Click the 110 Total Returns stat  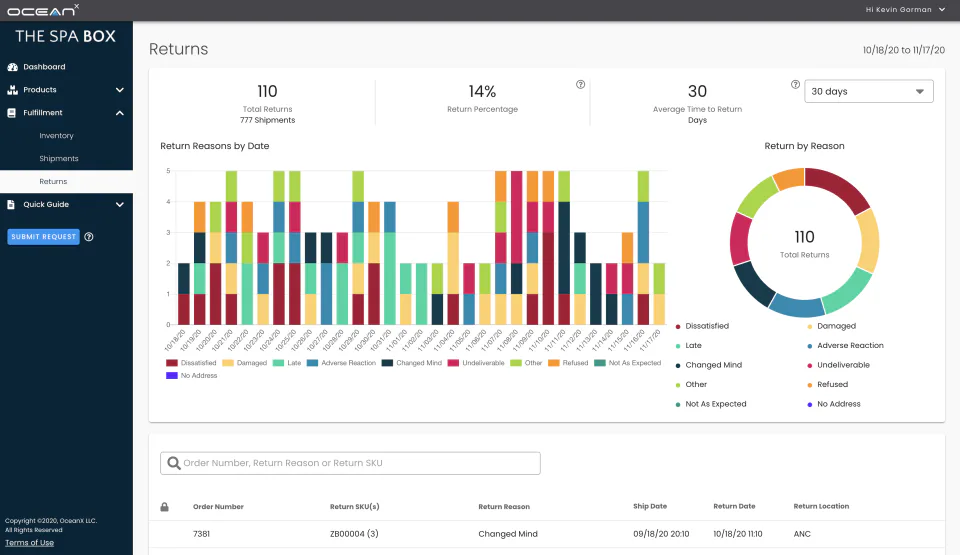268,102
